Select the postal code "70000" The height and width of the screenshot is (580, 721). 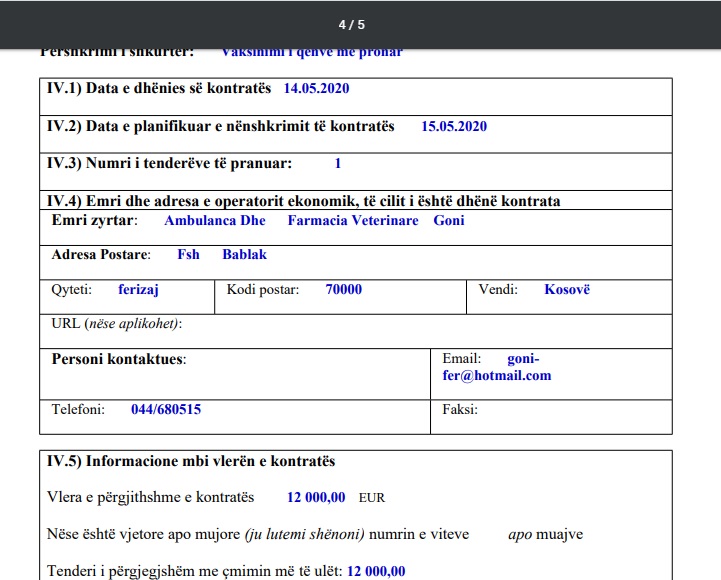coord(344,289)
